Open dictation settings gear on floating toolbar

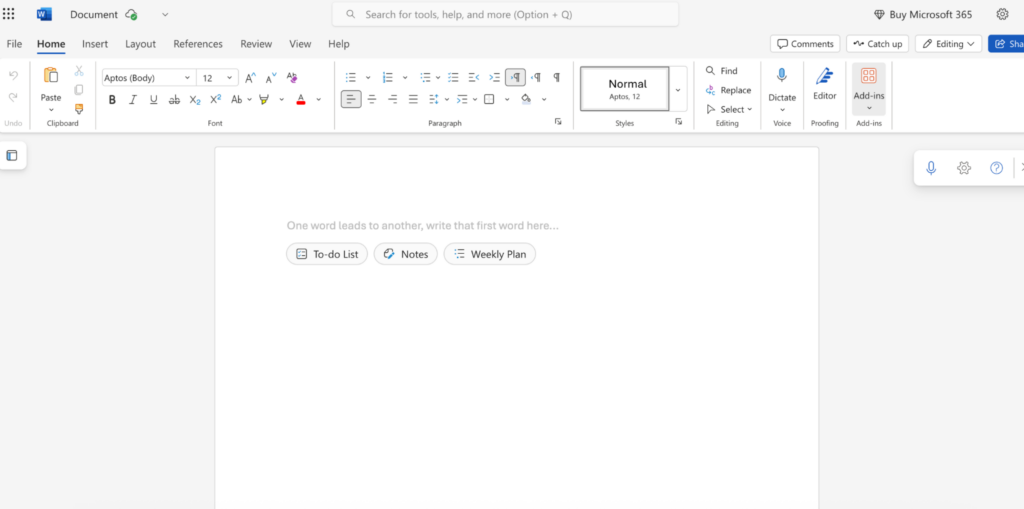tap(964, 168)
